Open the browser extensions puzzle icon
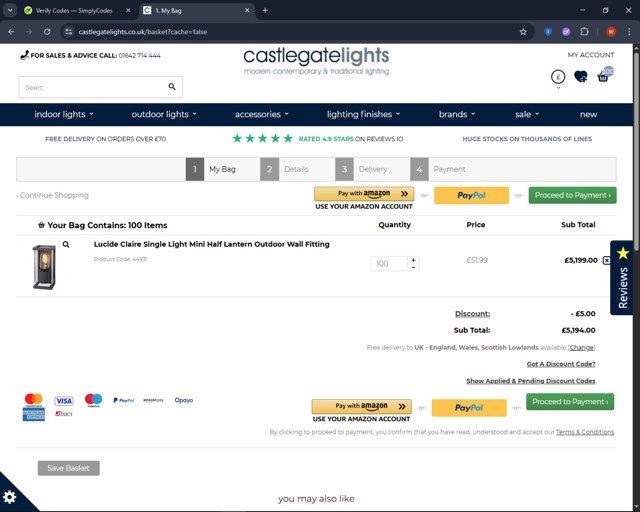Viewport: 640px width, 512px height. [584, 32]
